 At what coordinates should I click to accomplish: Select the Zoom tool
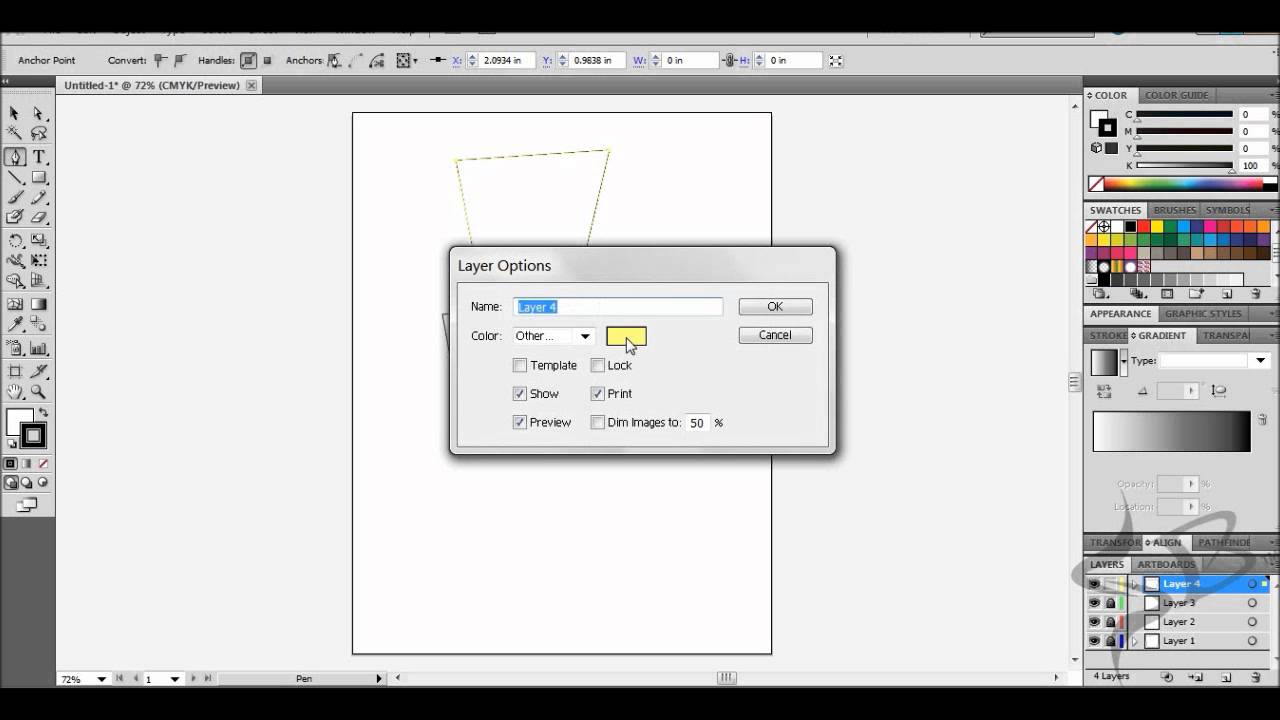coord(39,392)
